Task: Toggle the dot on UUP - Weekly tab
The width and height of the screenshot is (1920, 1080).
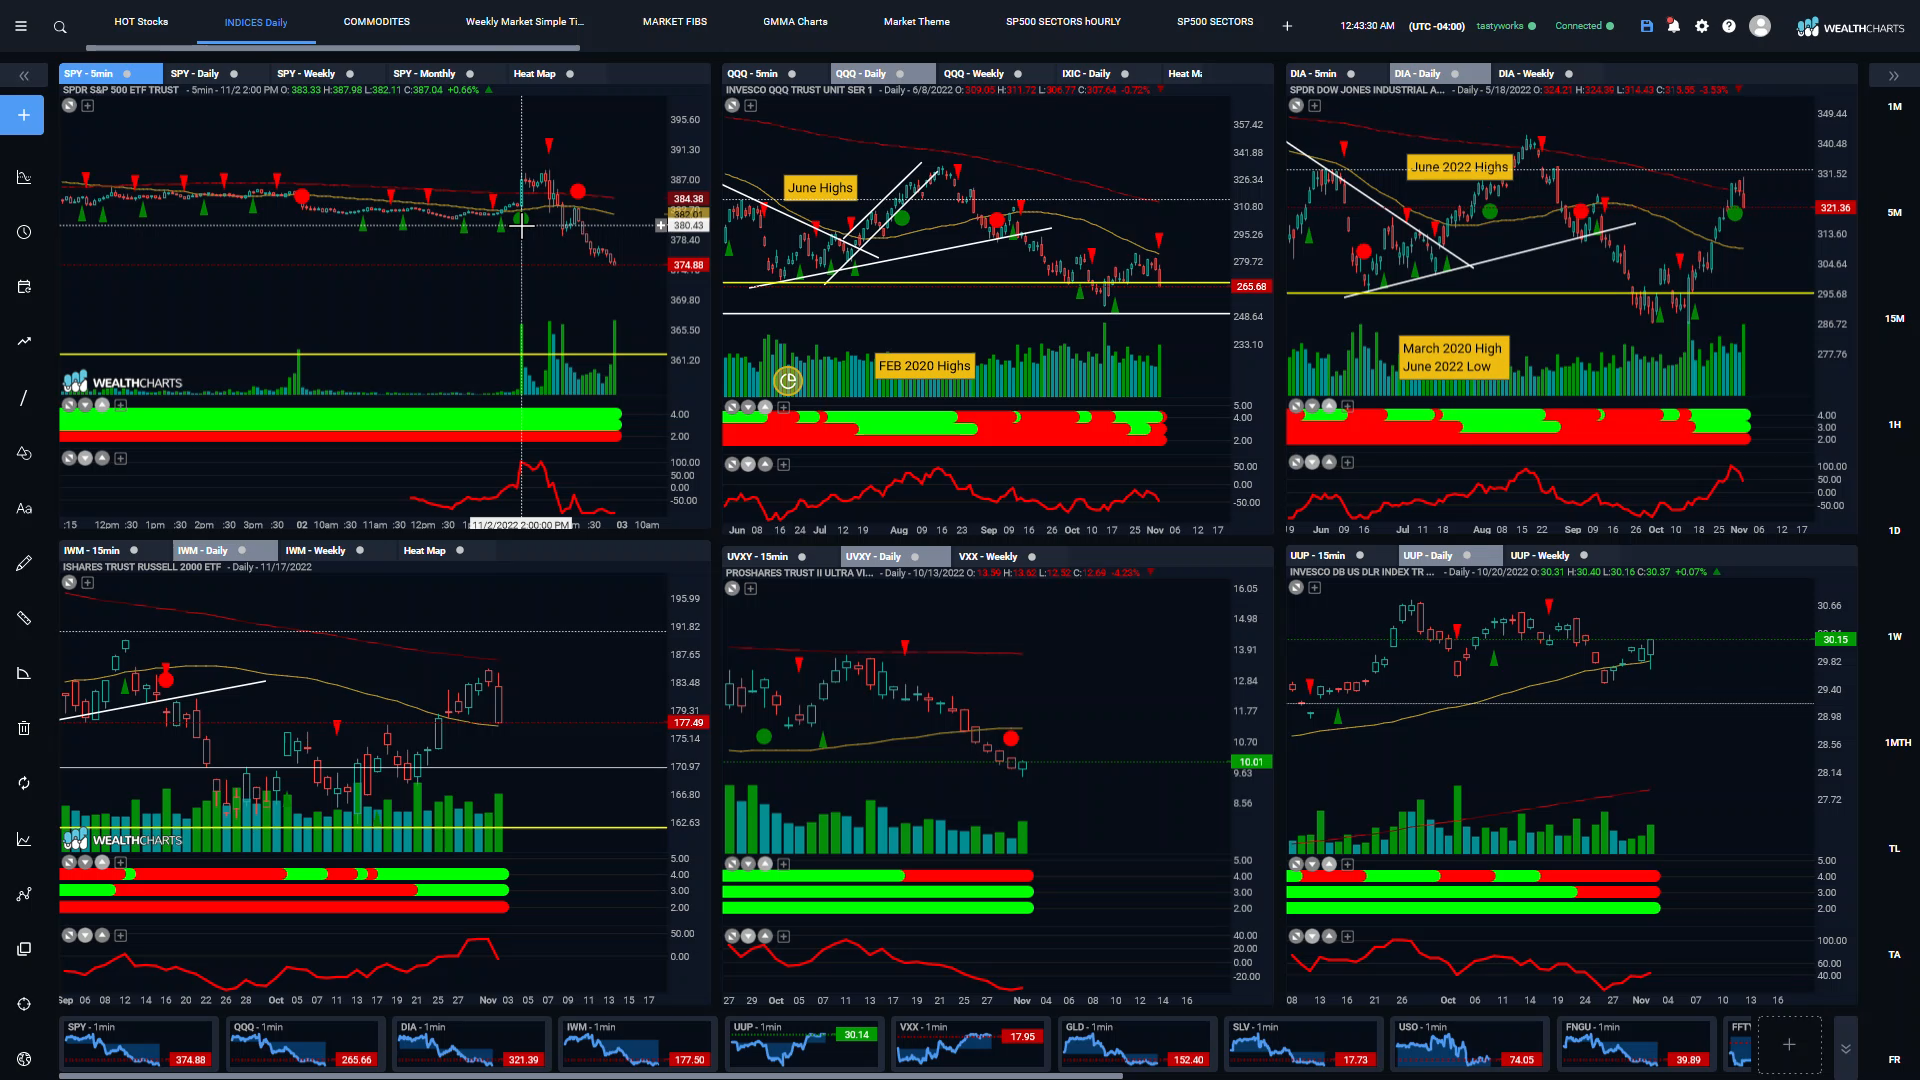Action: pos(1584,556)
